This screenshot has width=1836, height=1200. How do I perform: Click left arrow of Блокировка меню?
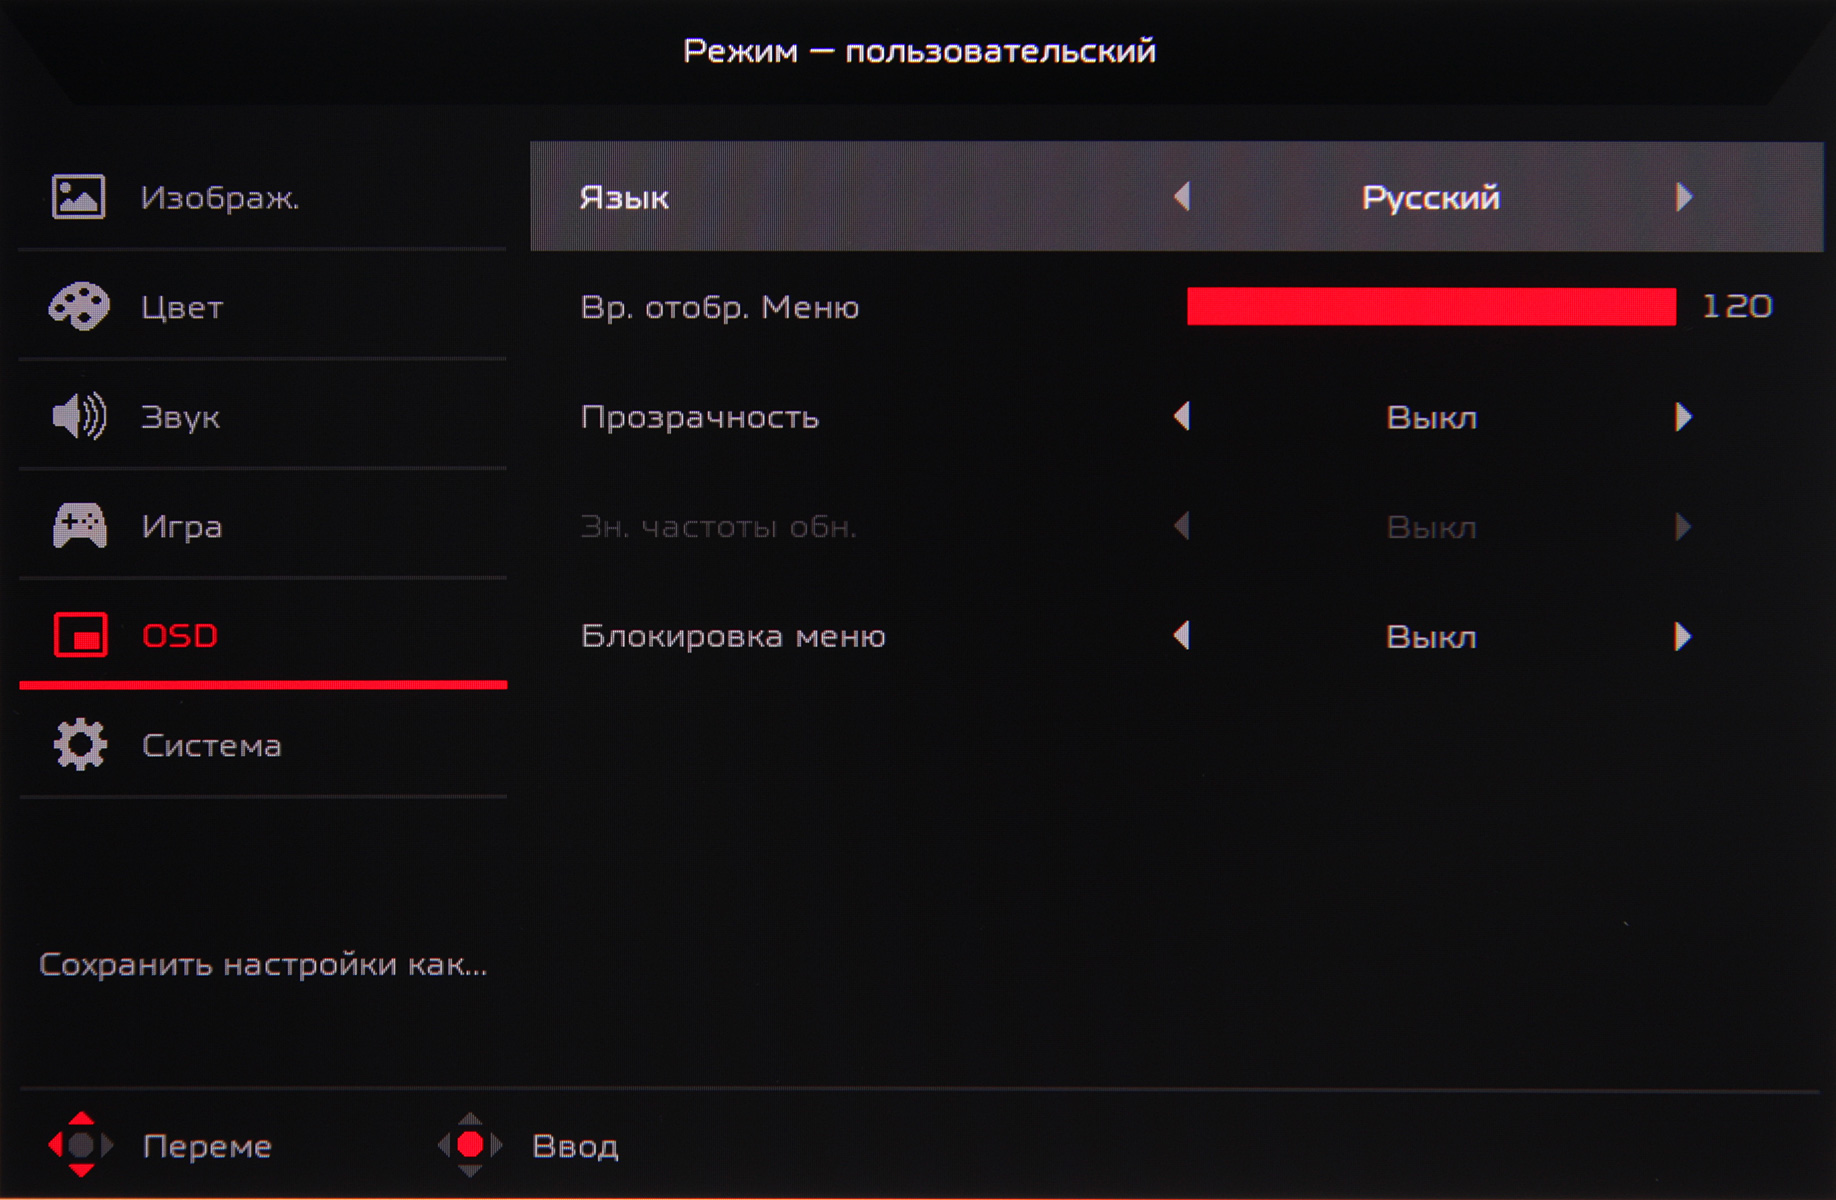(1182, 636)
